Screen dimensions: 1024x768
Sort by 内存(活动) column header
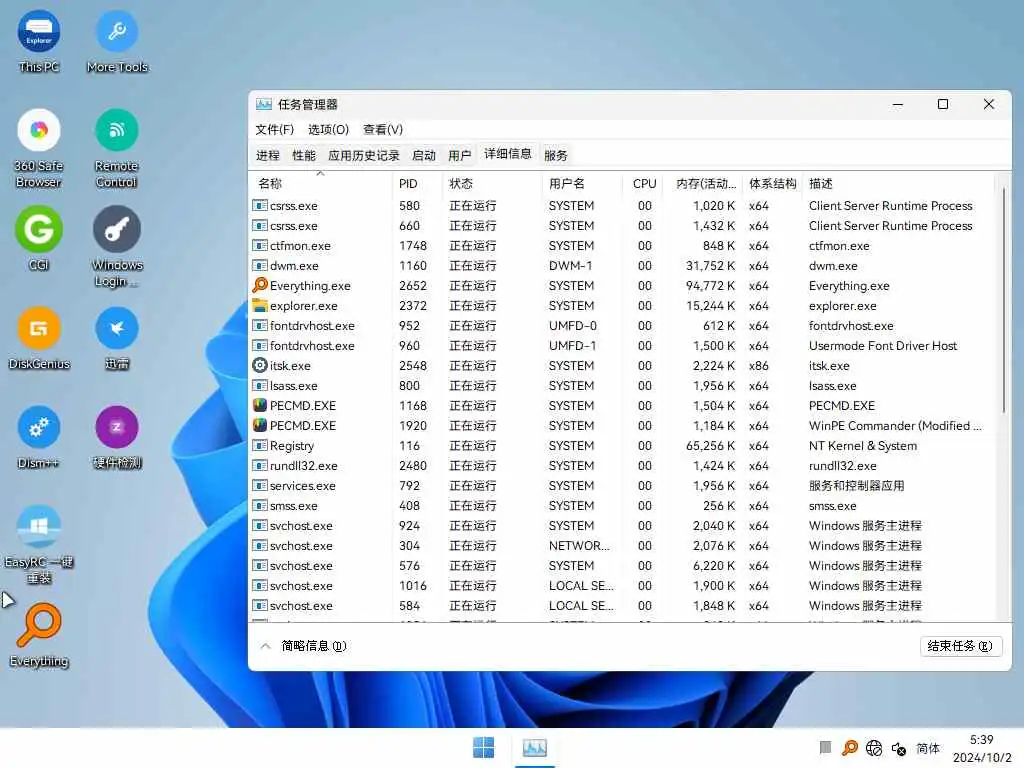[704, 184]
